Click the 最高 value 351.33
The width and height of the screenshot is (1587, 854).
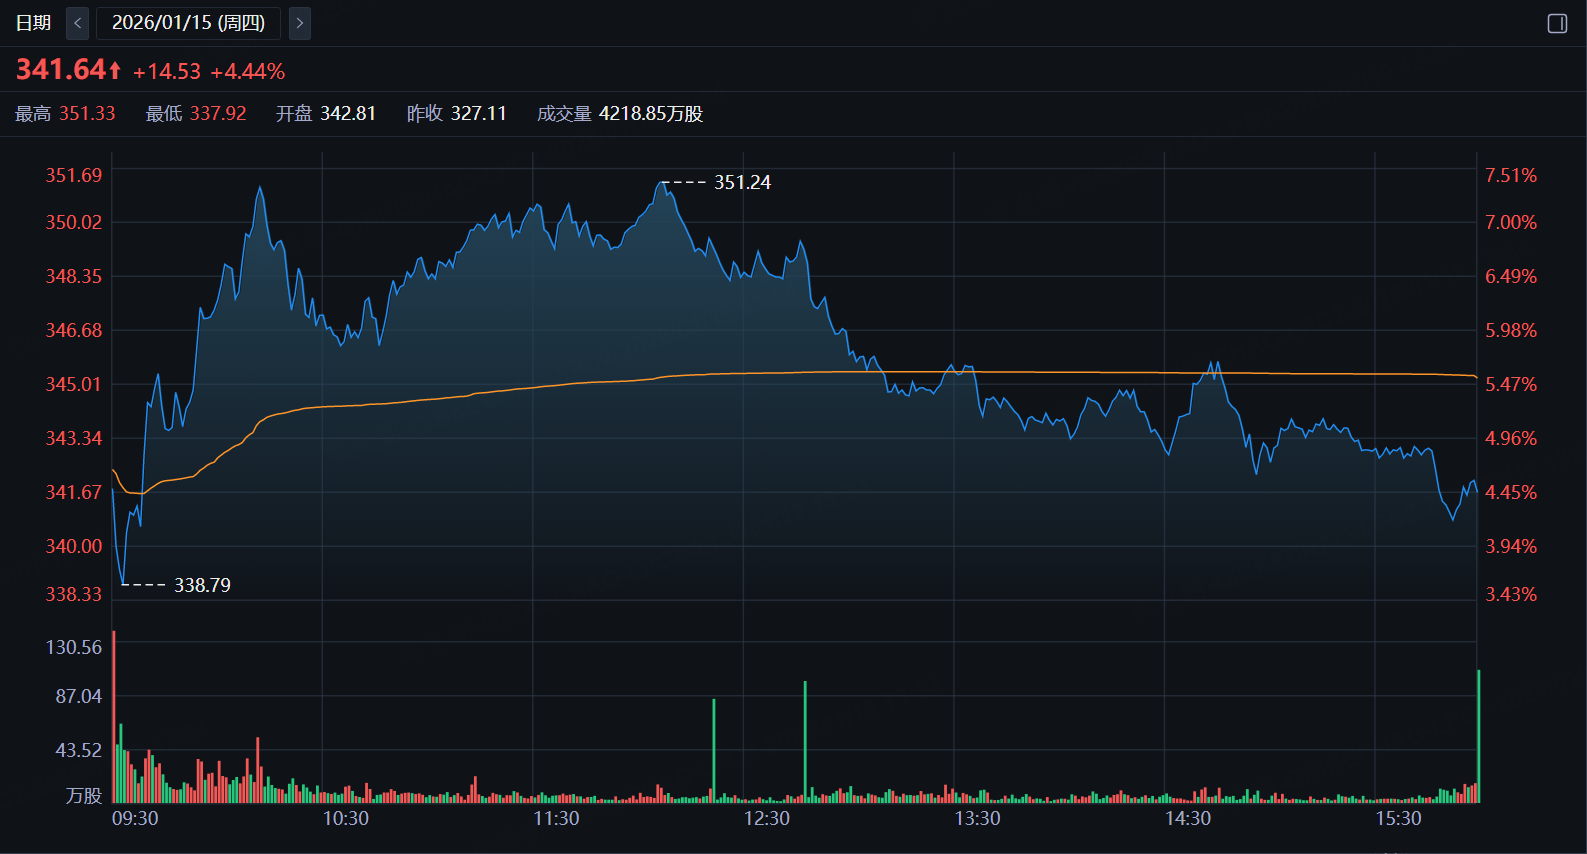(87, 114)
